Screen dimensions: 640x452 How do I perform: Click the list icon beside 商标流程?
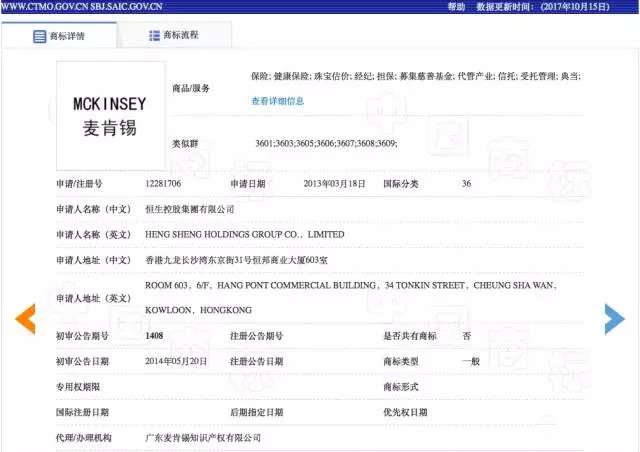[x=155, y=36]
